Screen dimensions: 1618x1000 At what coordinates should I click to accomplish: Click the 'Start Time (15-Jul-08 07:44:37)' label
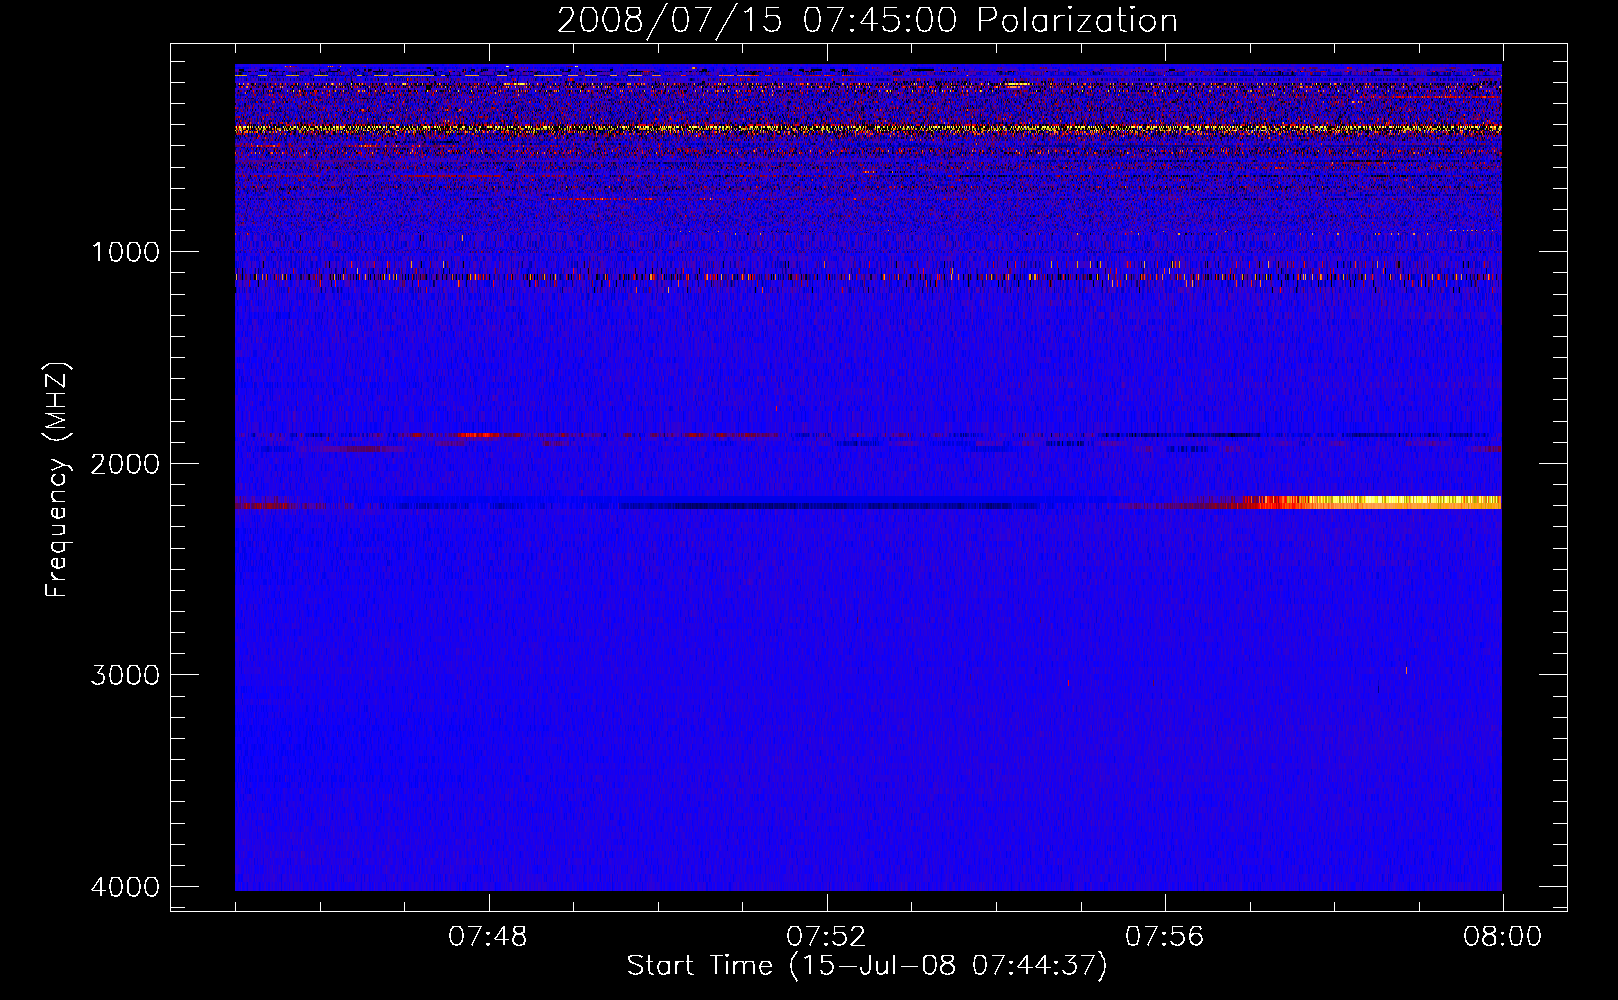(x=867, y=966)
